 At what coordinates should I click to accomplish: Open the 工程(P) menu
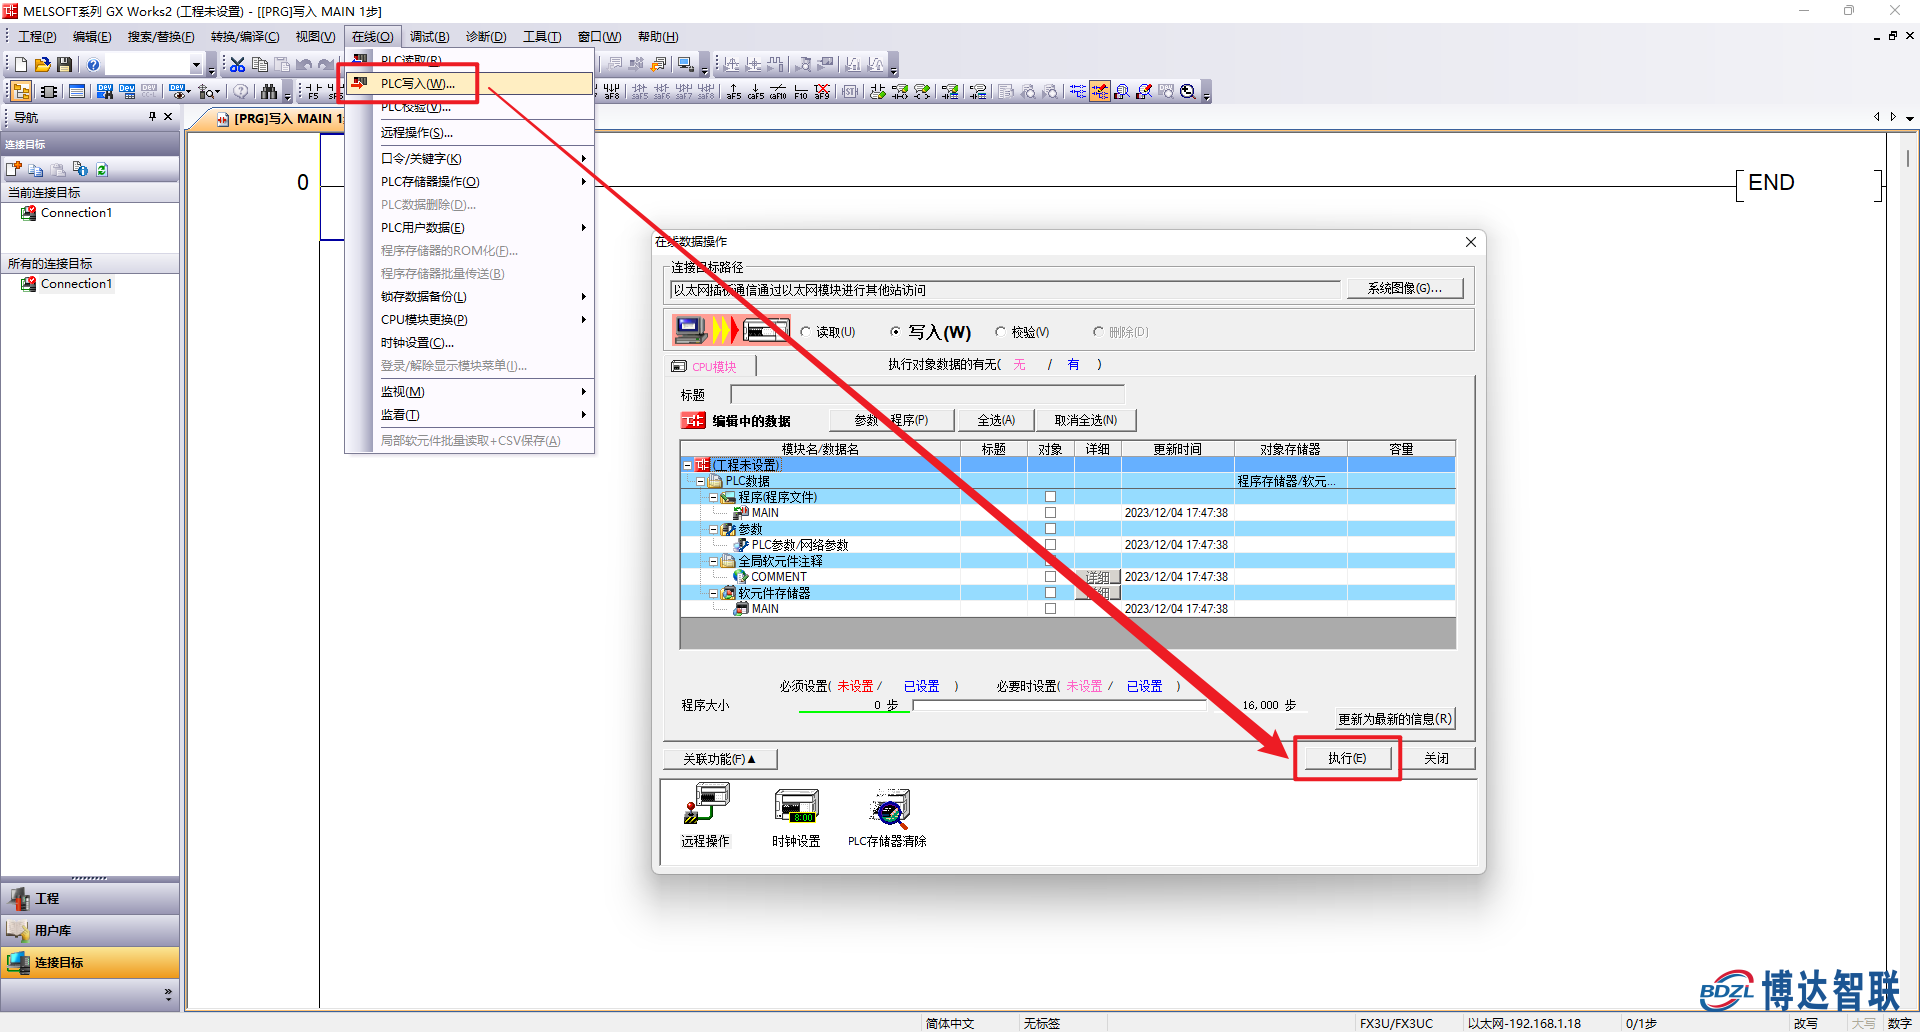point(37,37)
